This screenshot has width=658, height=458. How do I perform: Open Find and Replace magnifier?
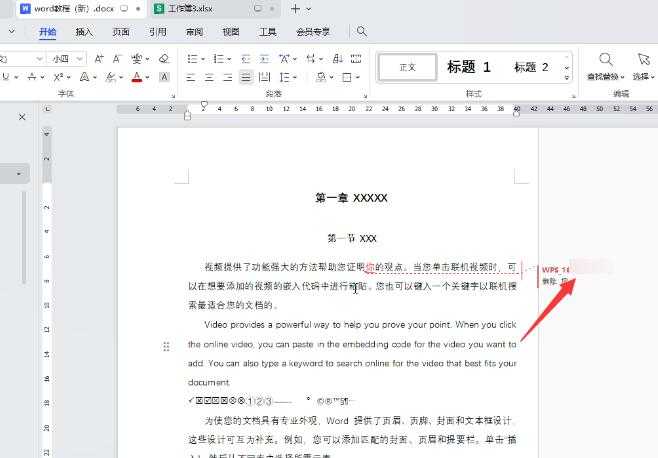(x=606, y=59)
